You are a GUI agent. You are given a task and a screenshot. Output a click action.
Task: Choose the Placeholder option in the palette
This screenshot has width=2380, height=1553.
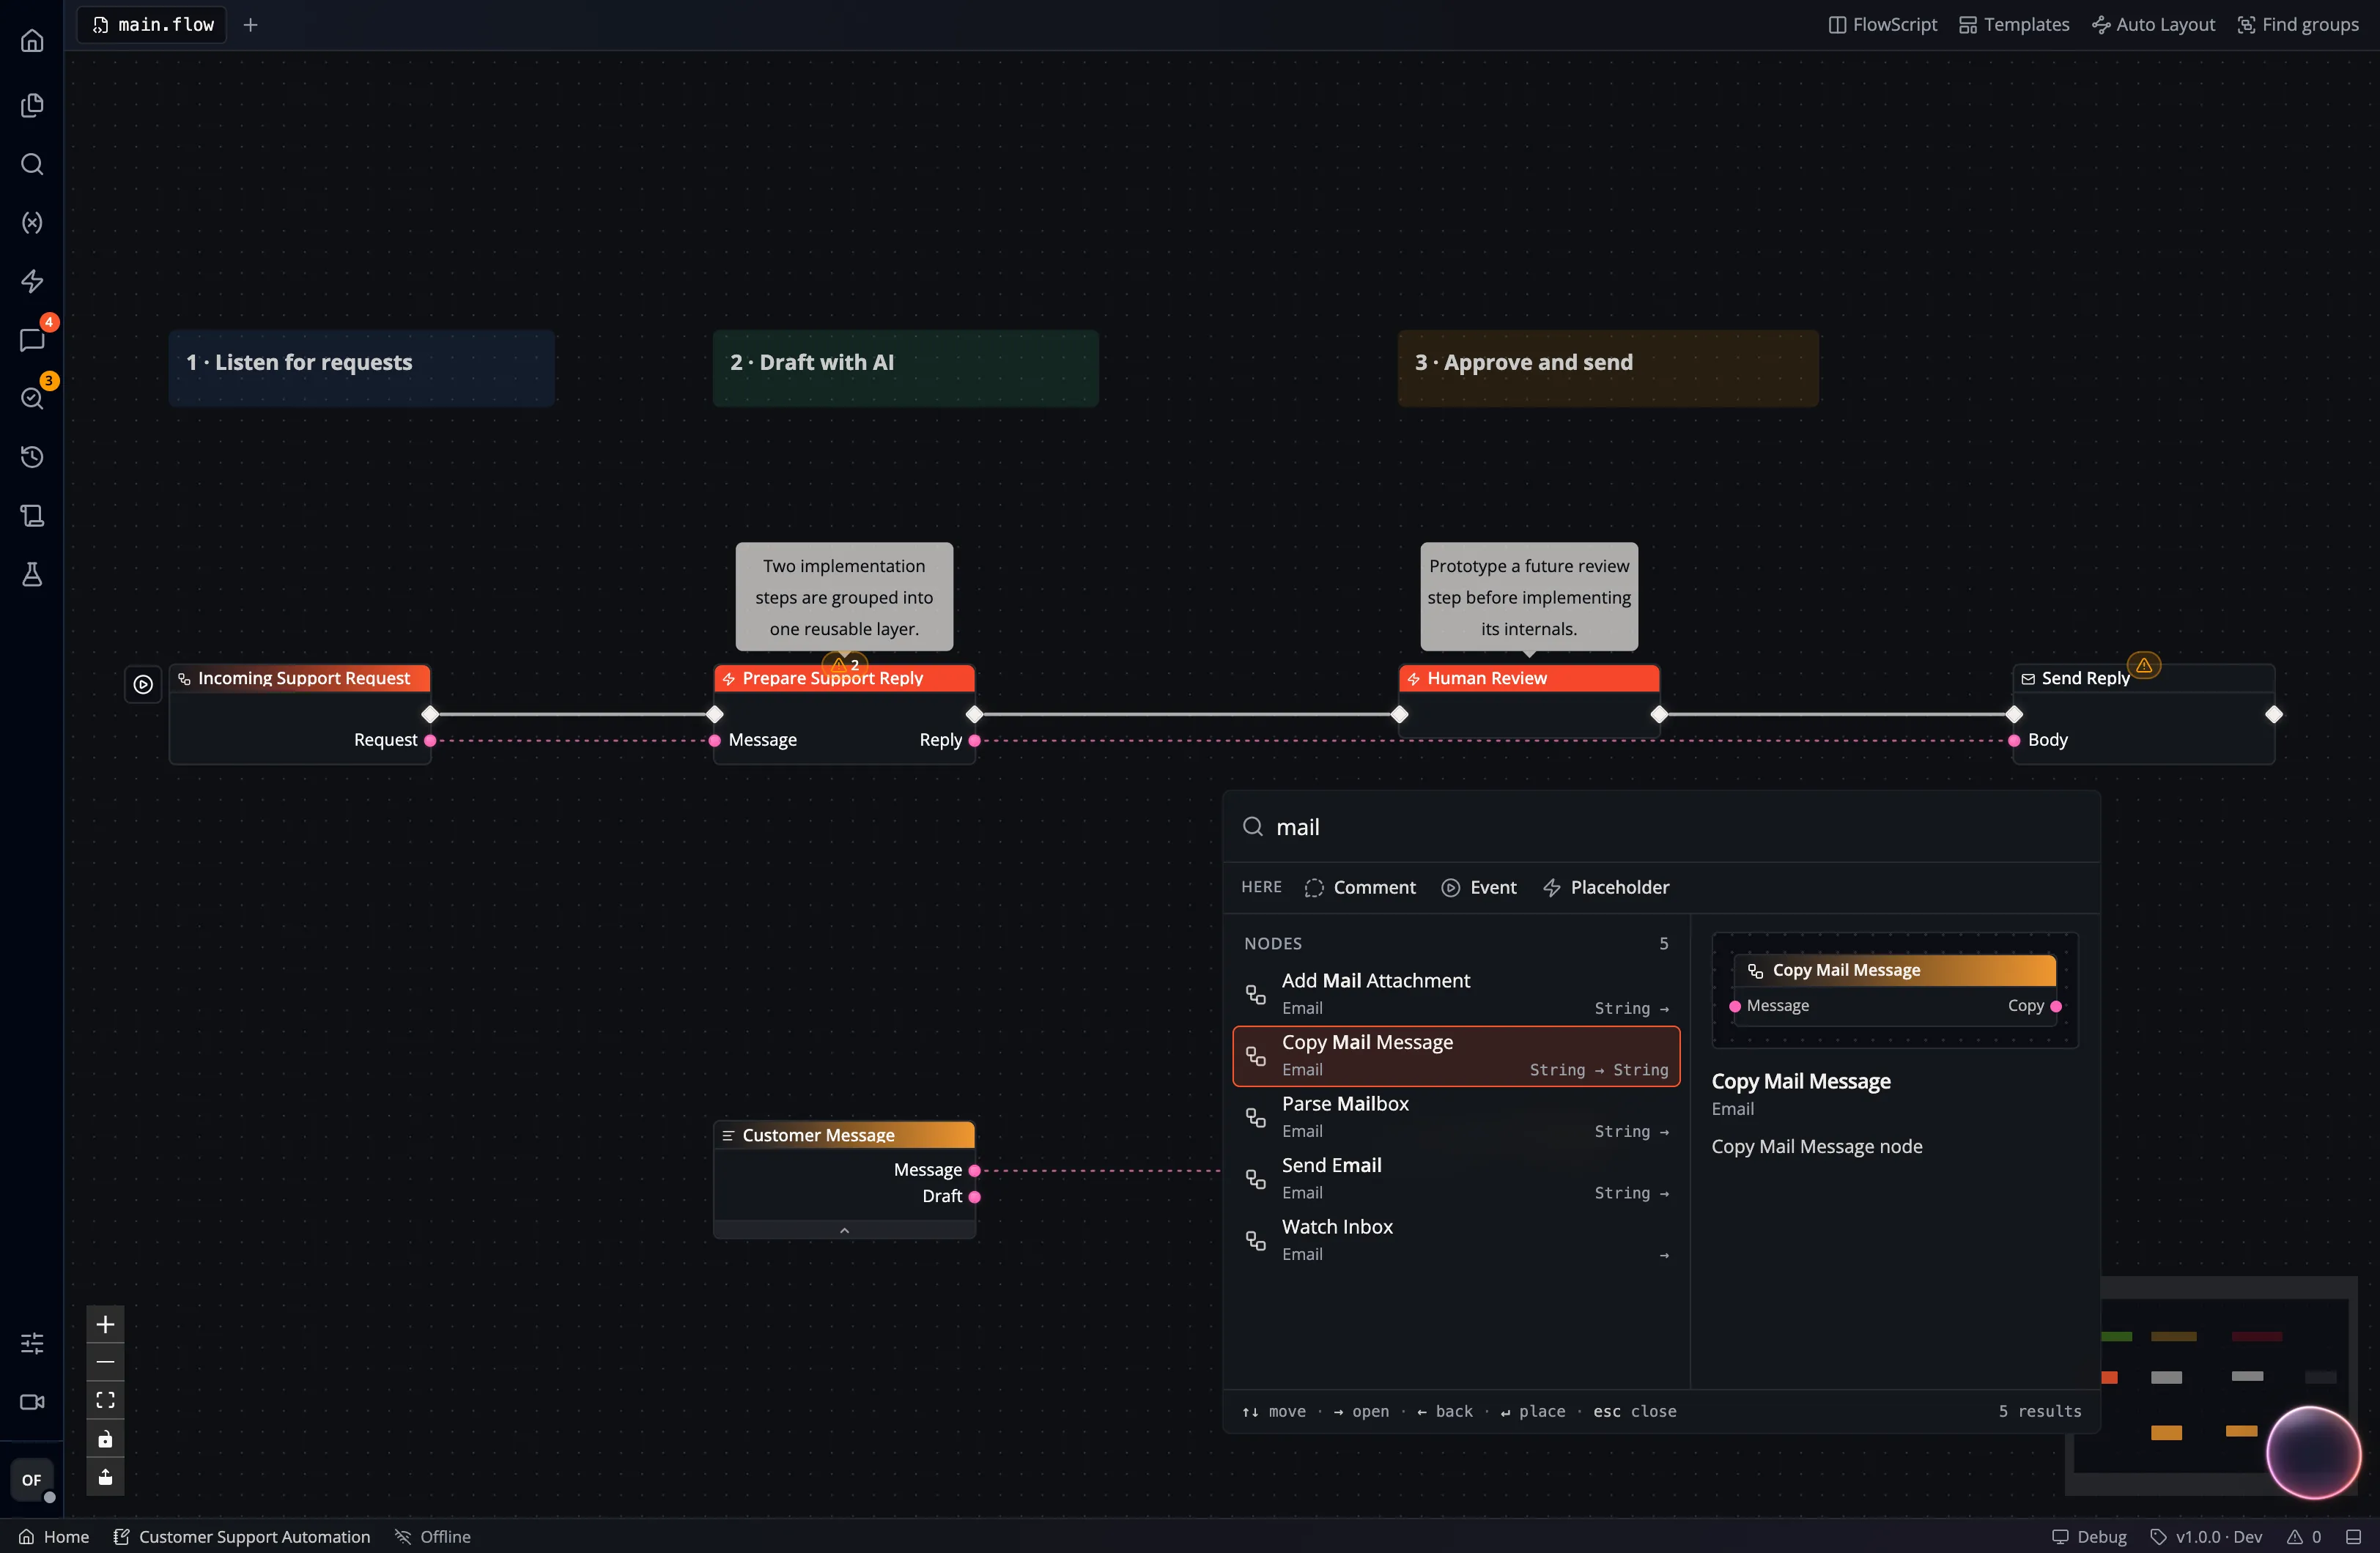(x=1606, y=887)
